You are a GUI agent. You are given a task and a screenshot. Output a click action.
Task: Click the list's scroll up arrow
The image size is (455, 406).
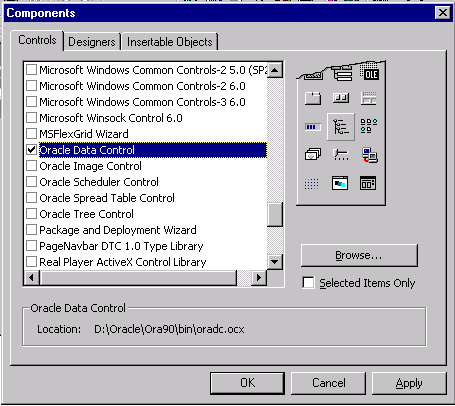coord(275,70)
